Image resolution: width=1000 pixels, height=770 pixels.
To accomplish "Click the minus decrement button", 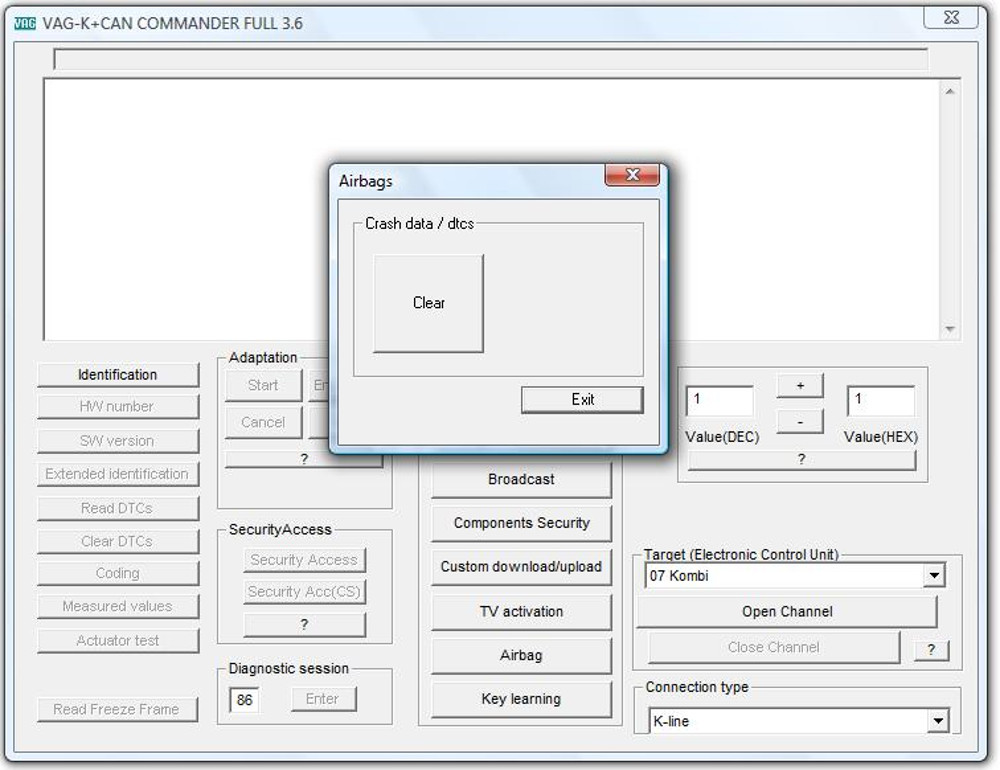I will coord(800,422).
